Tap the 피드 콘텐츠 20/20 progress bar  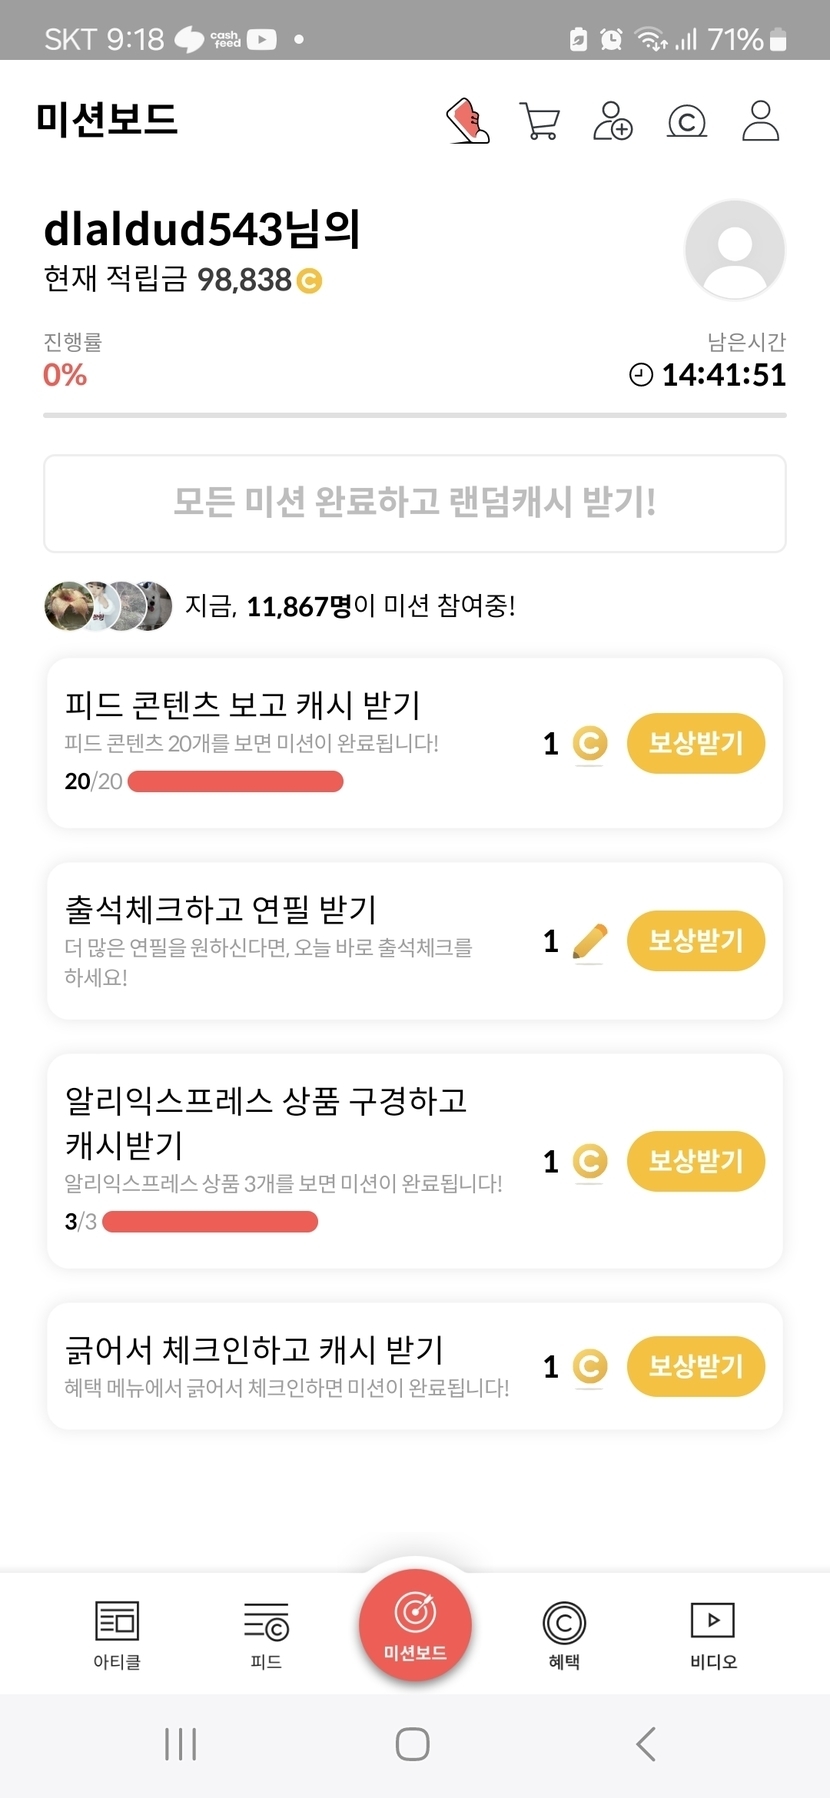pos(236,782)
